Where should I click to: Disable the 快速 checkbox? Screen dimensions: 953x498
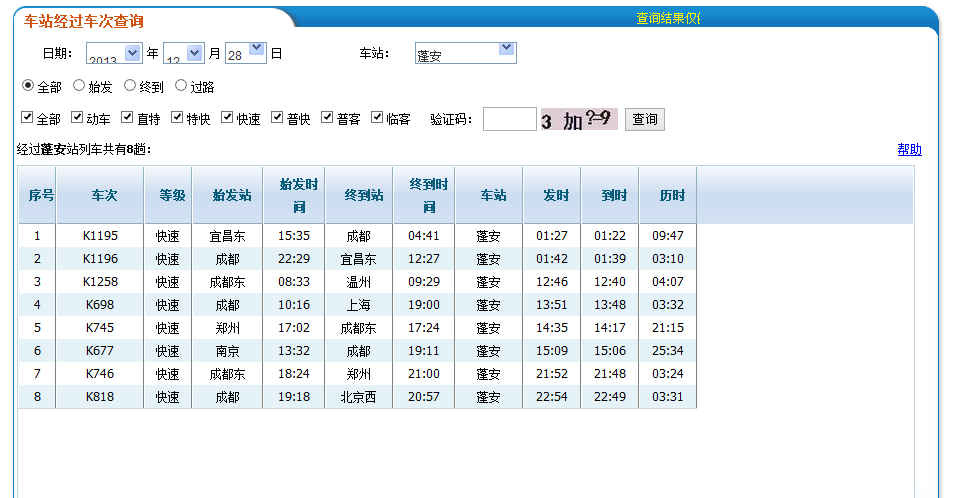[228, 118]
